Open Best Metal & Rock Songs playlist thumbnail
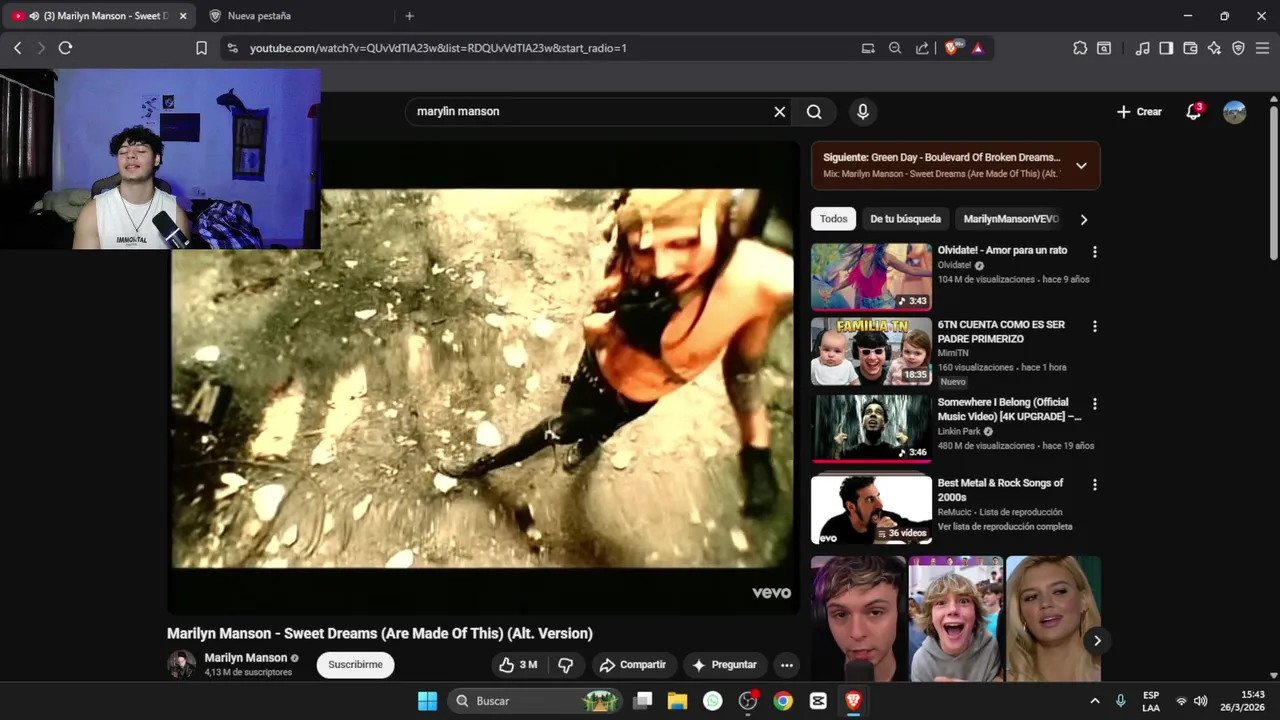 pyautogui.click(x=871, y=509)
